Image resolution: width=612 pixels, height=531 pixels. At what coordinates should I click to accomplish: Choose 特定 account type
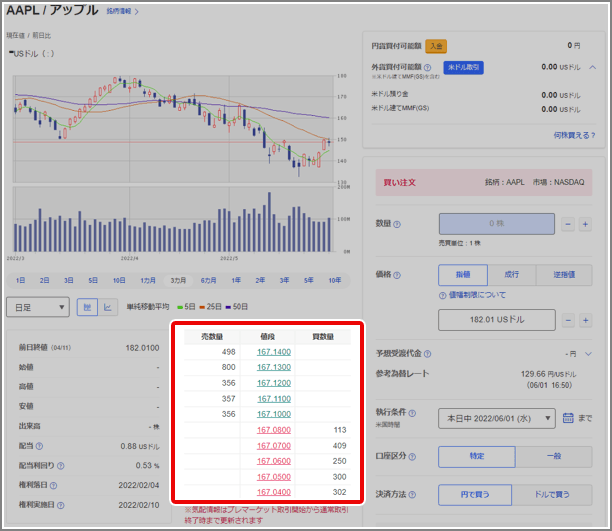[477, 456]
